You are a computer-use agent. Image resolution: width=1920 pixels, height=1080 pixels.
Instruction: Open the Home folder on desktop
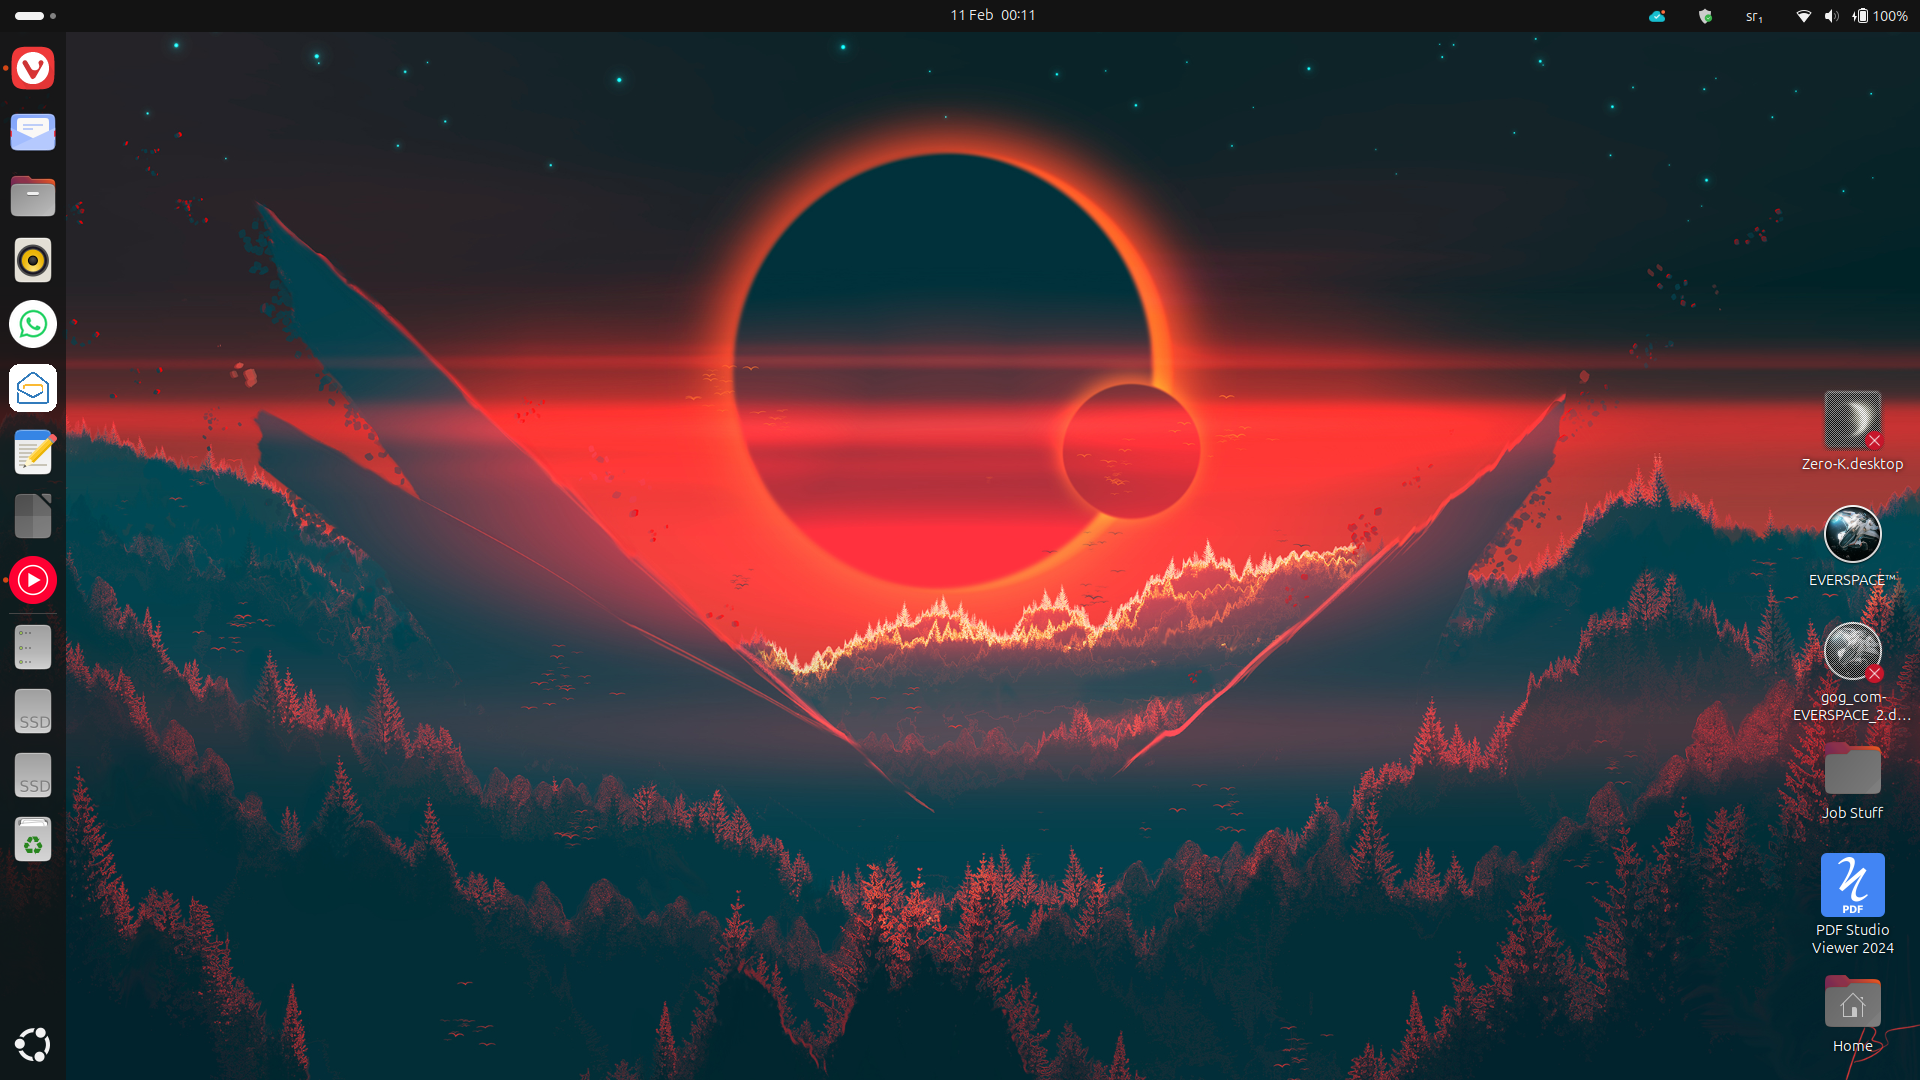point(1852,1014)
